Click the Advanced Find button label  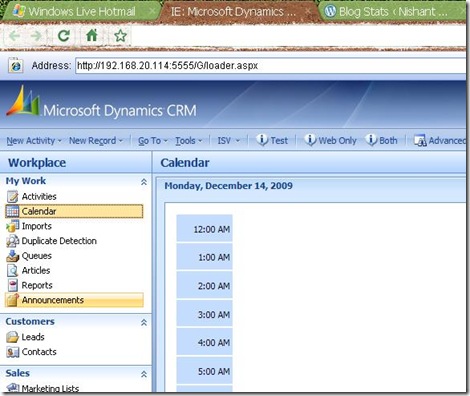pyautogui.click(x=447, y=141)
